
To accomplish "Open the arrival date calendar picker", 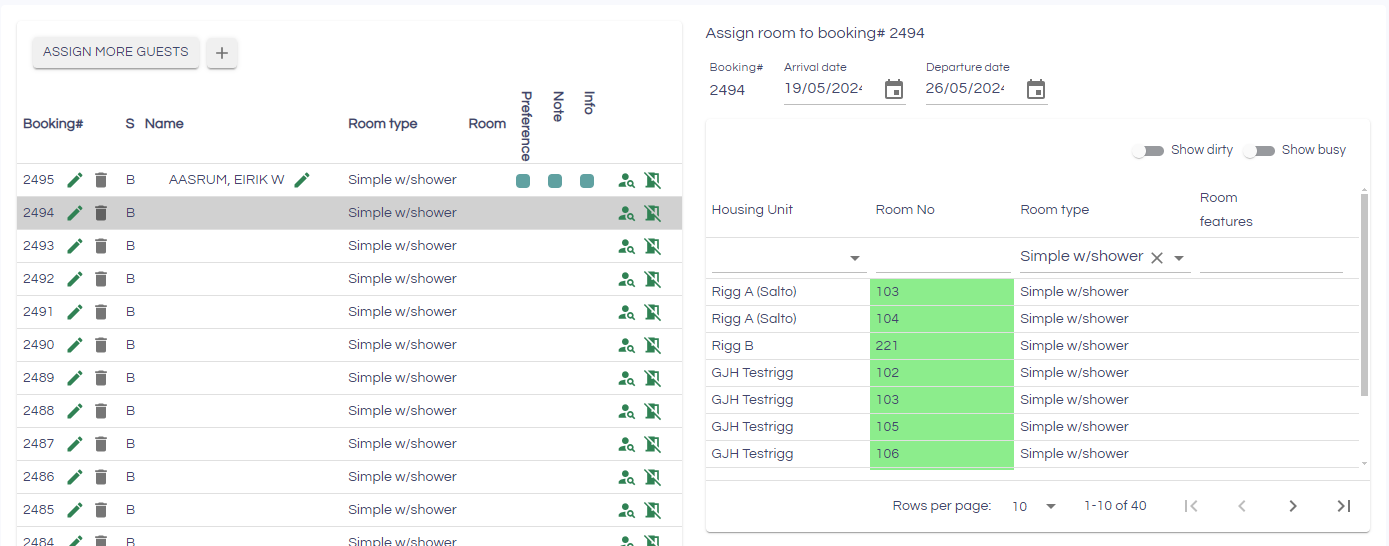I will pyautogui.click(x=894, y=90).
